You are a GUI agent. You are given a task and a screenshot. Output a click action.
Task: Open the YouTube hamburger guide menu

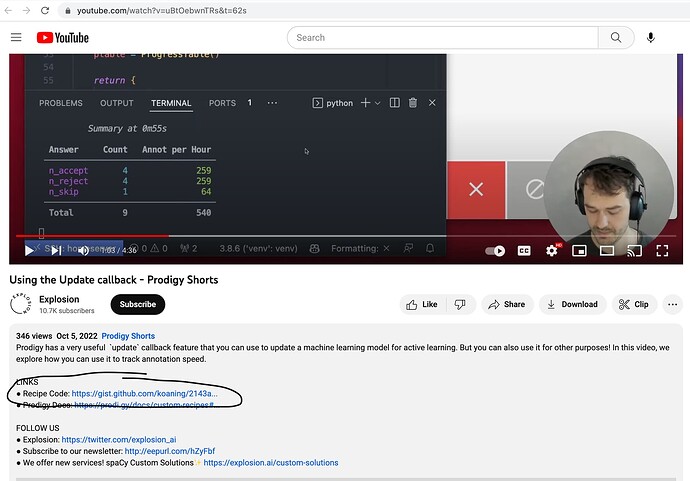click(x=16, y=37)
